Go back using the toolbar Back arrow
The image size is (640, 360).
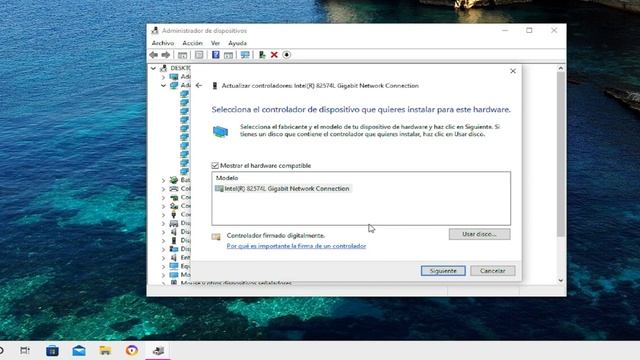pos(153,55)
